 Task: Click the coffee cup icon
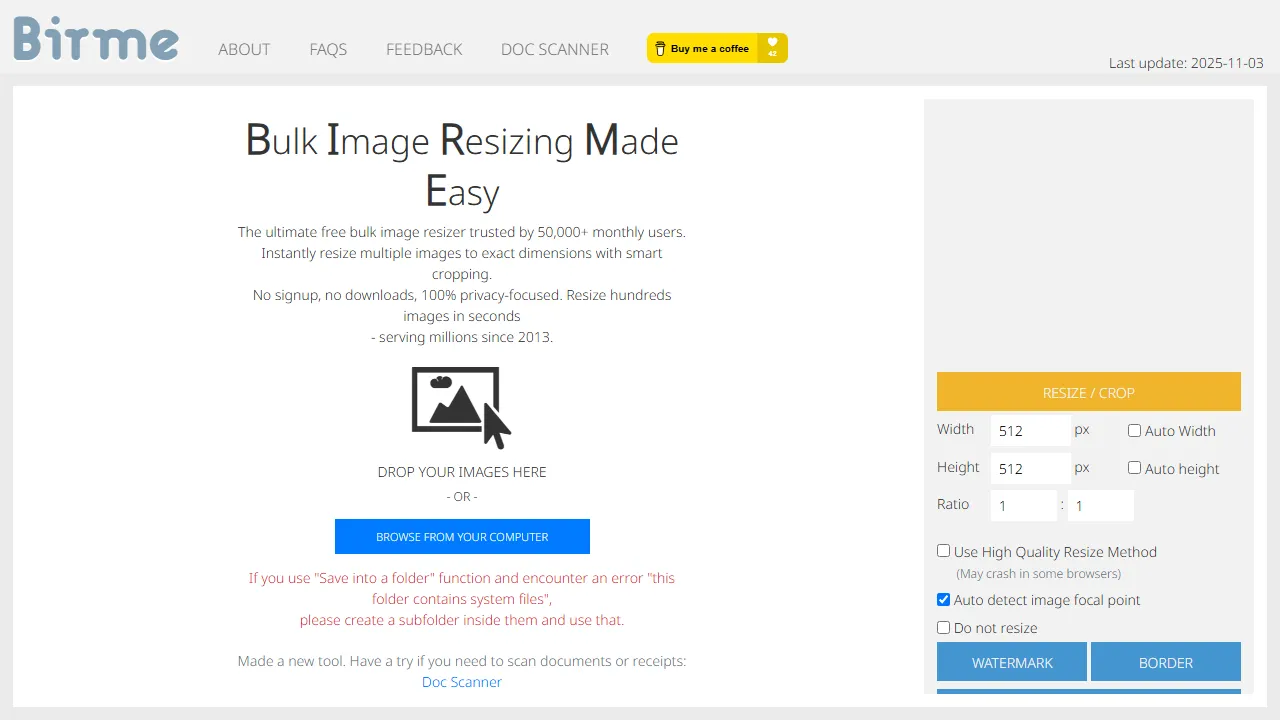pyautogui.click(x=660, y=47)
